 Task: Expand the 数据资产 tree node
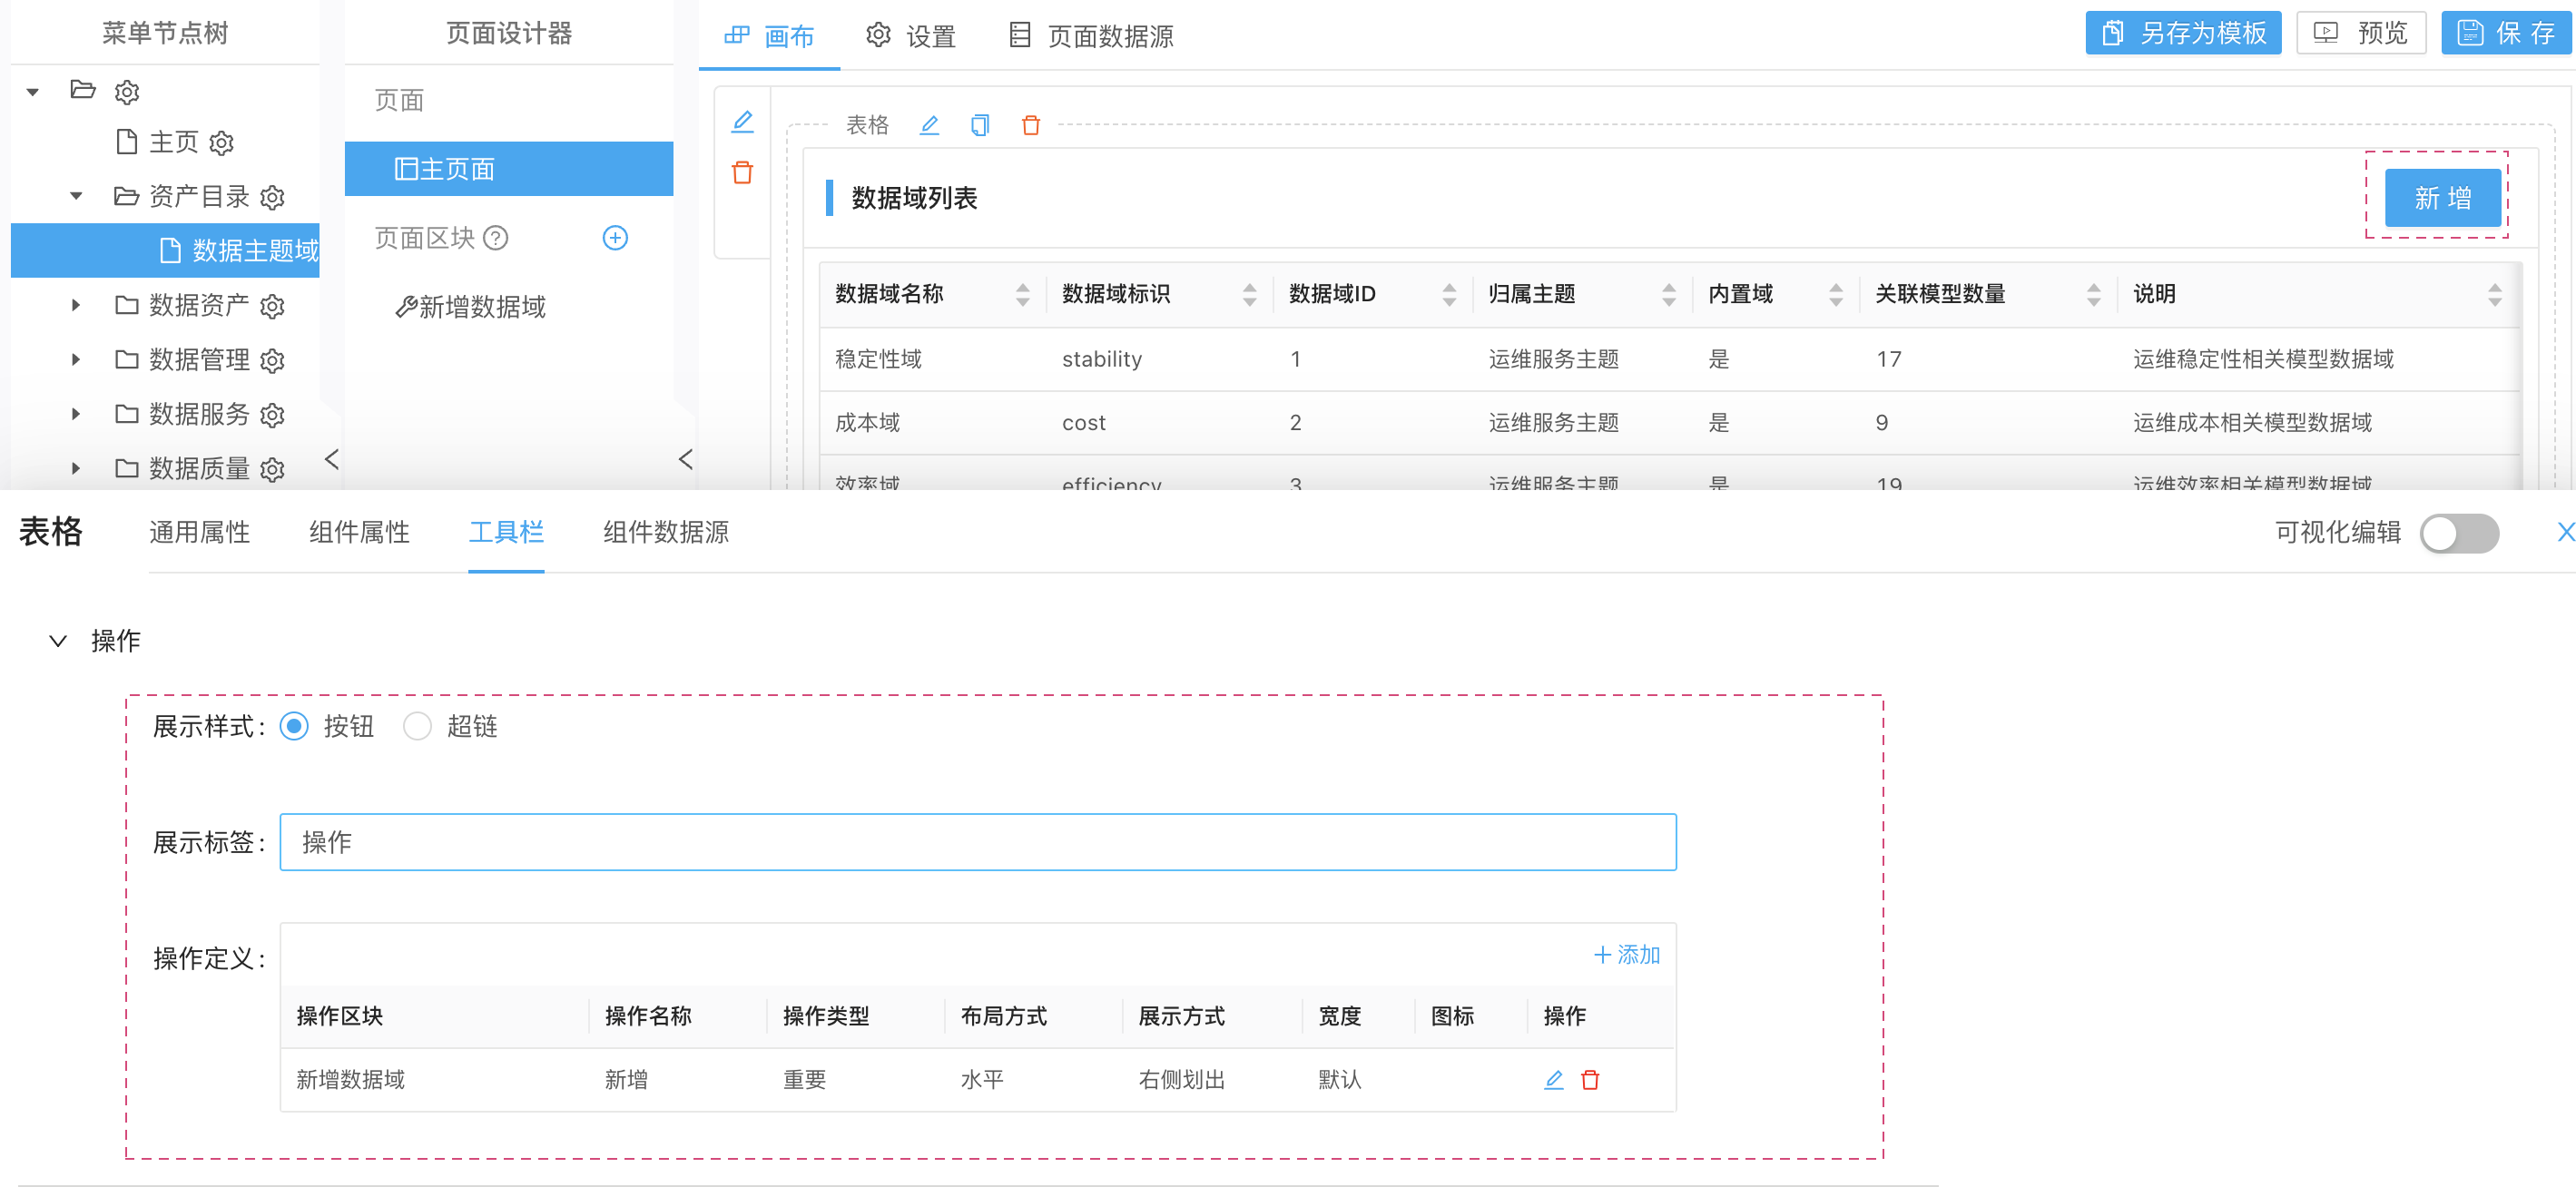pyautogui.click(x=76, y=305)
